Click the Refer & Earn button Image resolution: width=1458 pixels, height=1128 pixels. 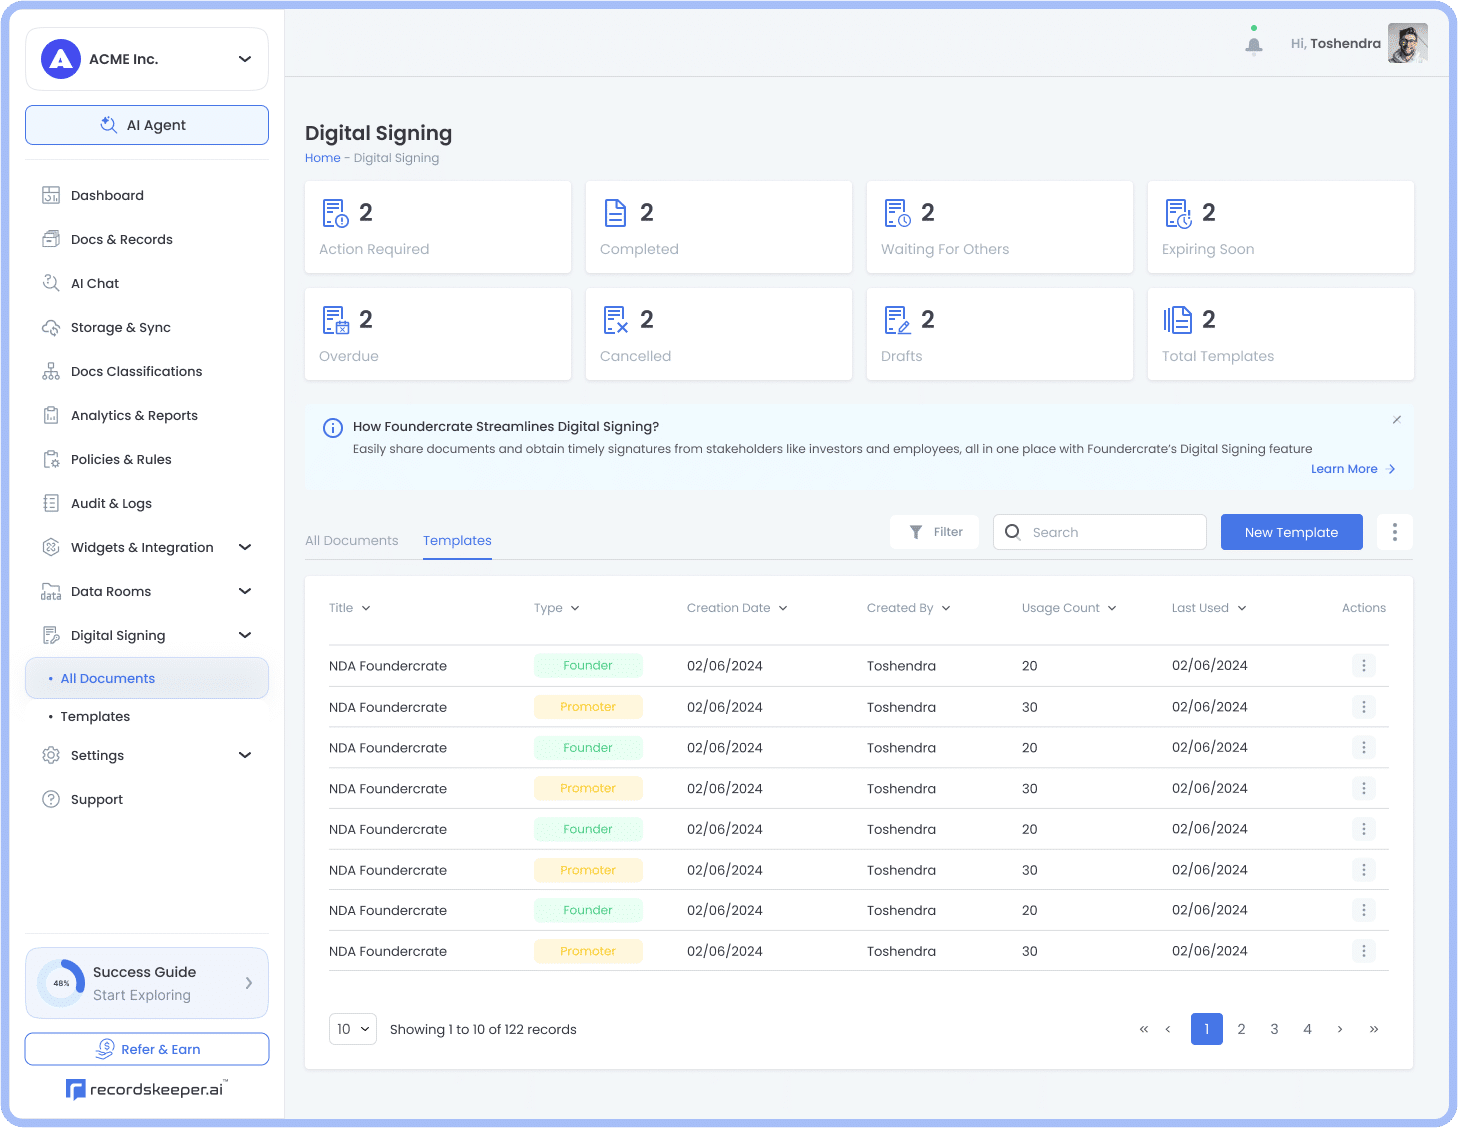[147, 1049]
